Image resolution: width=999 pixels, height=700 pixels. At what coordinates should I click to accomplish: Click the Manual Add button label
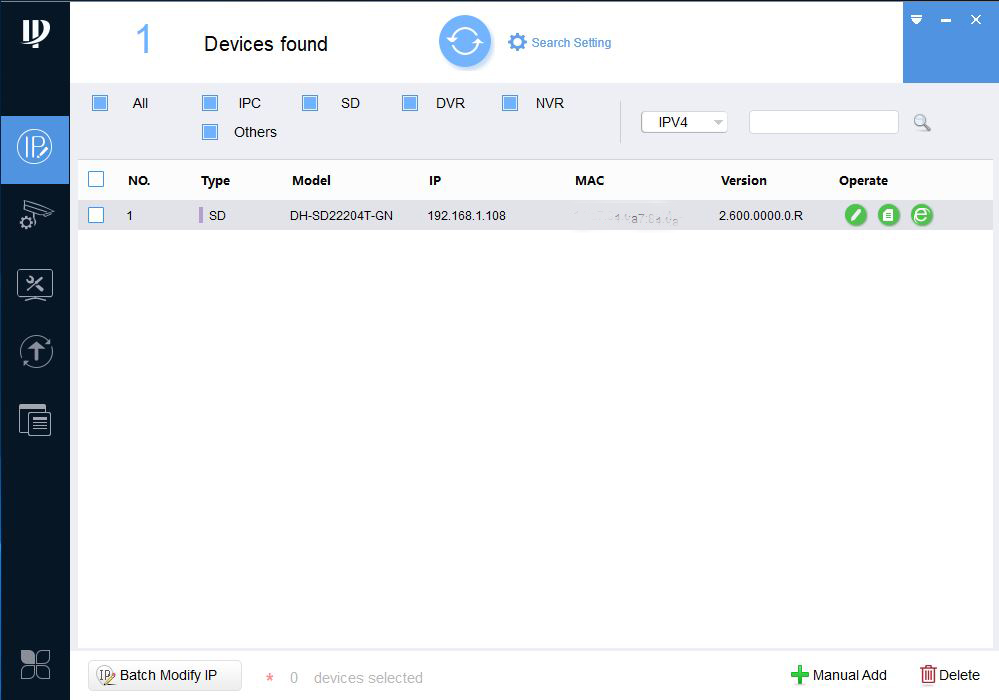coord(849,675)
